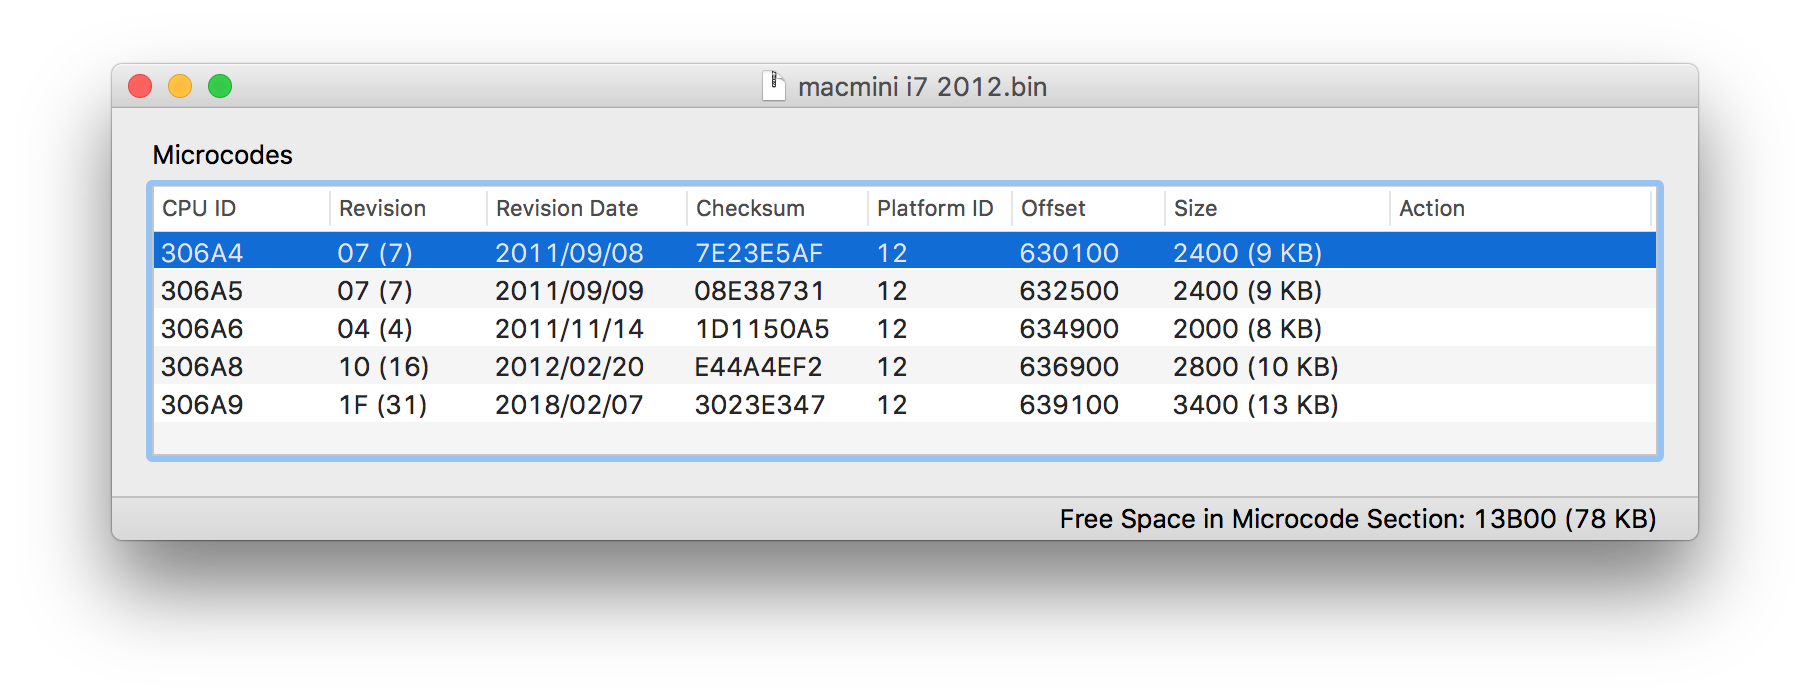Image resolution: width=1810 pixels, height=700 pixels.
Task: Click offset value 636900
Action: 1069,367
